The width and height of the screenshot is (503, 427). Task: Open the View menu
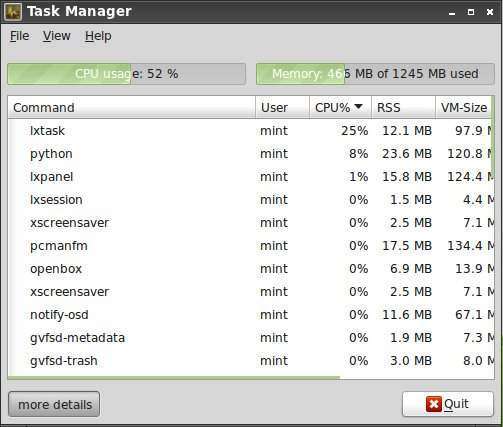point(56,36)
